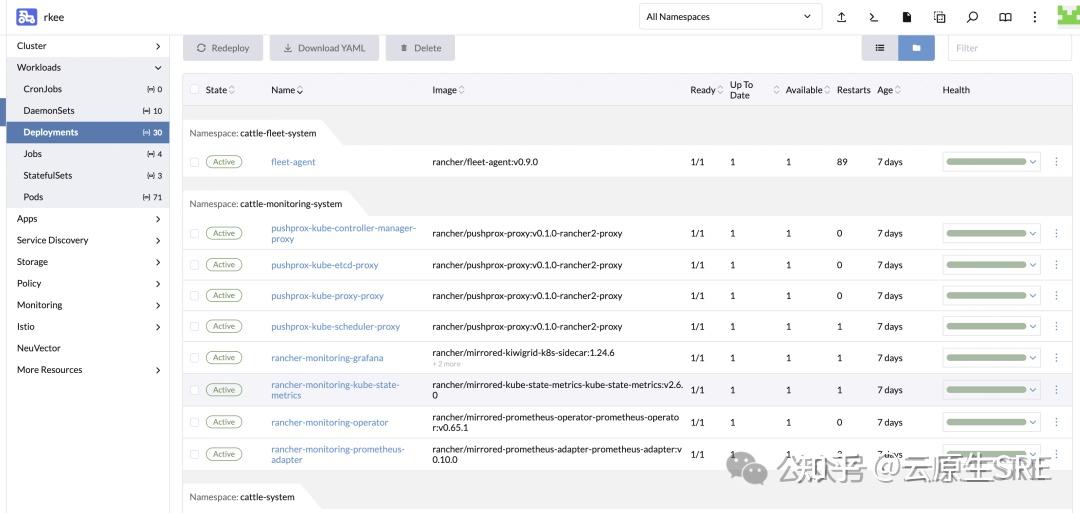1080x513 pixels.
Task: Click the Delete button
Action: (x=420, y=48)
